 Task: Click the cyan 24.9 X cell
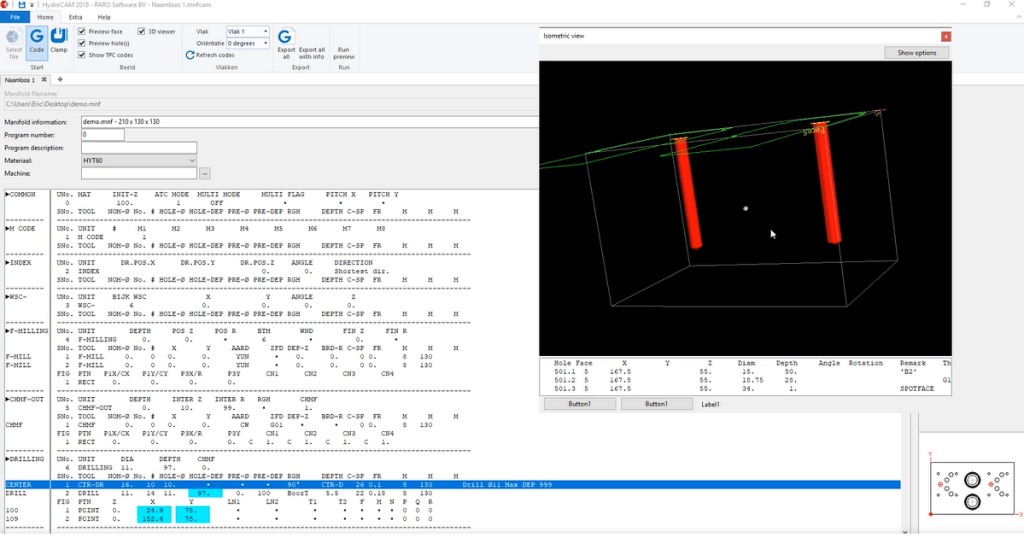(154, 510)
